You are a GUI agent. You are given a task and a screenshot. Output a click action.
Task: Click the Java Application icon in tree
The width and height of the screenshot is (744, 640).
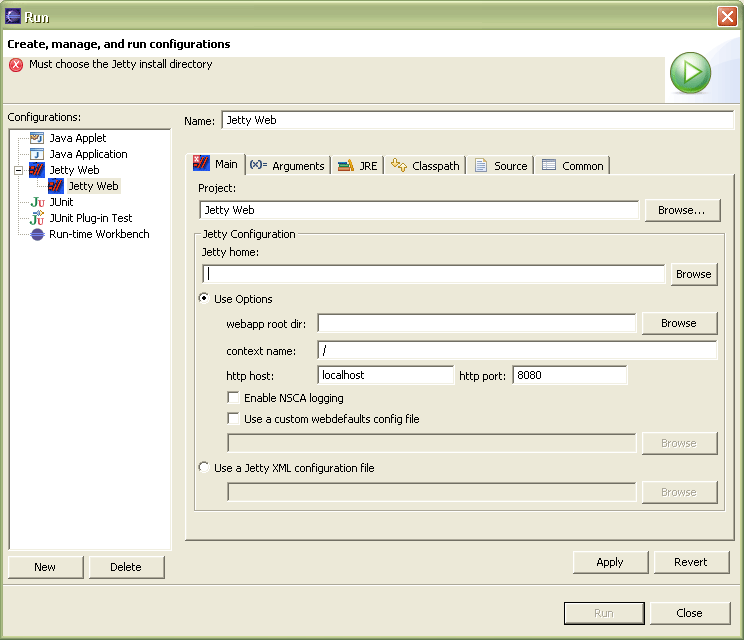tap(37, 154)
